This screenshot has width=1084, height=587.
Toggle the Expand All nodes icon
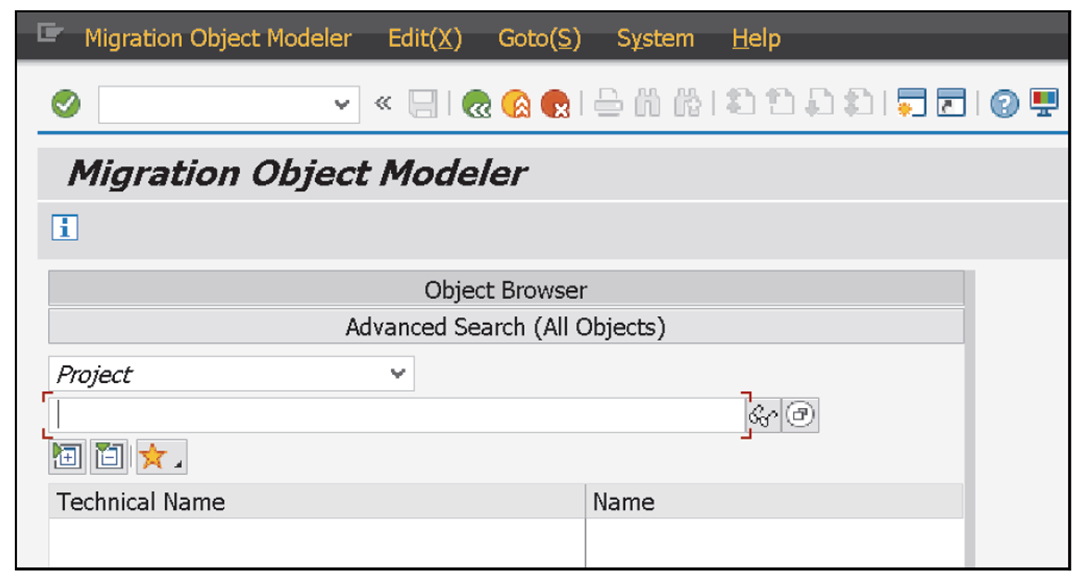point(66,456)
